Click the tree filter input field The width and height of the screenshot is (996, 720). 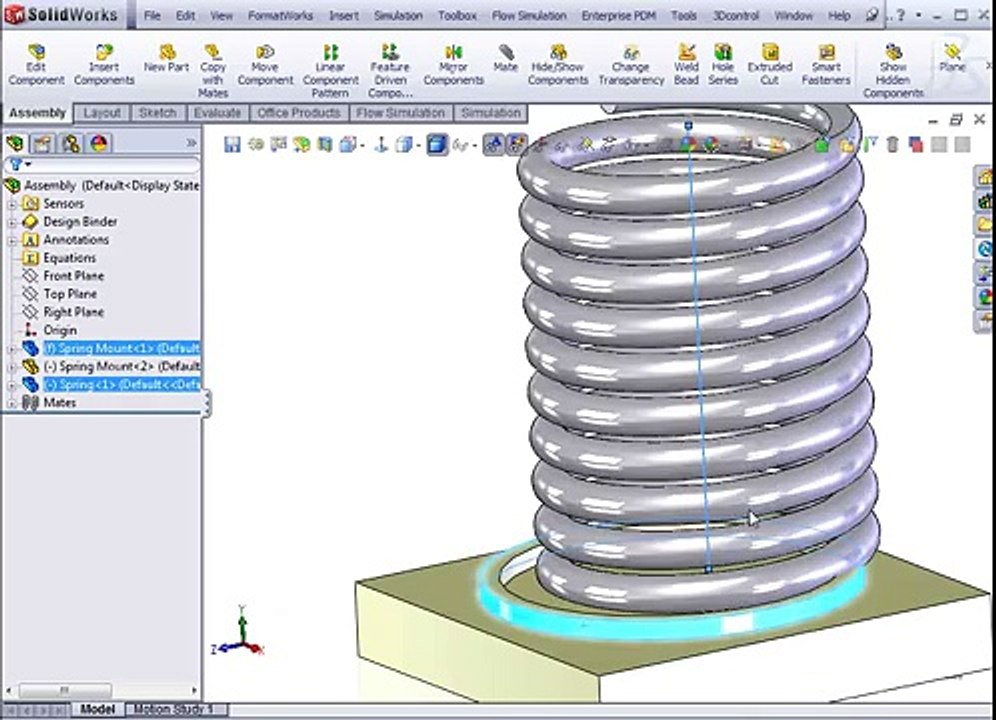point(102,165)
